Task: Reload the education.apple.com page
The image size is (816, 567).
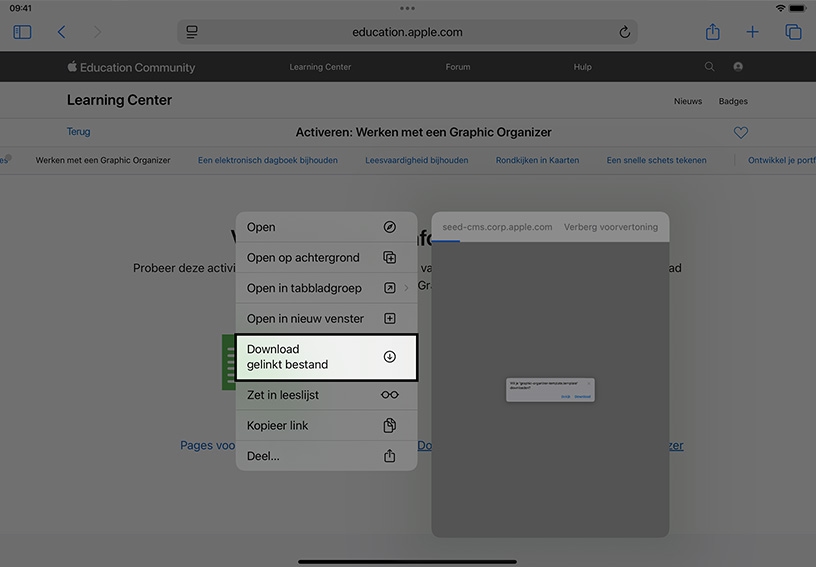Action: tap(624, 32)
